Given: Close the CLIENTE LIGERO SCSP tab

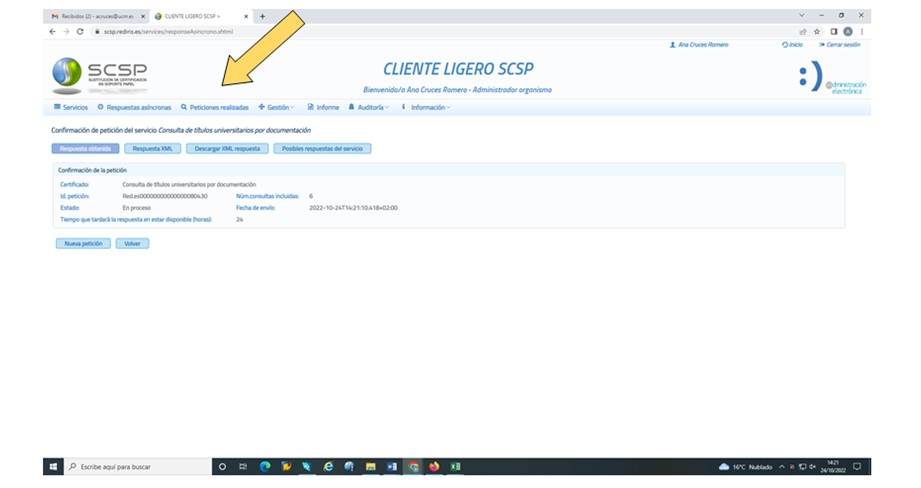Looking at the screenshot, I should coord(246,16).
